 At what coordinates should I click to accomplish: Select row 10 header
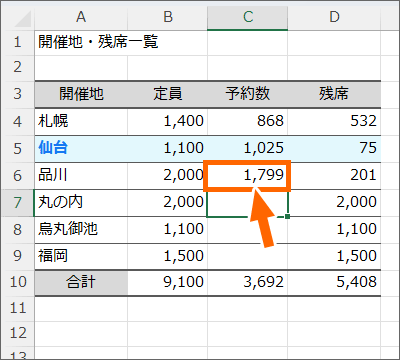[17, 283]
